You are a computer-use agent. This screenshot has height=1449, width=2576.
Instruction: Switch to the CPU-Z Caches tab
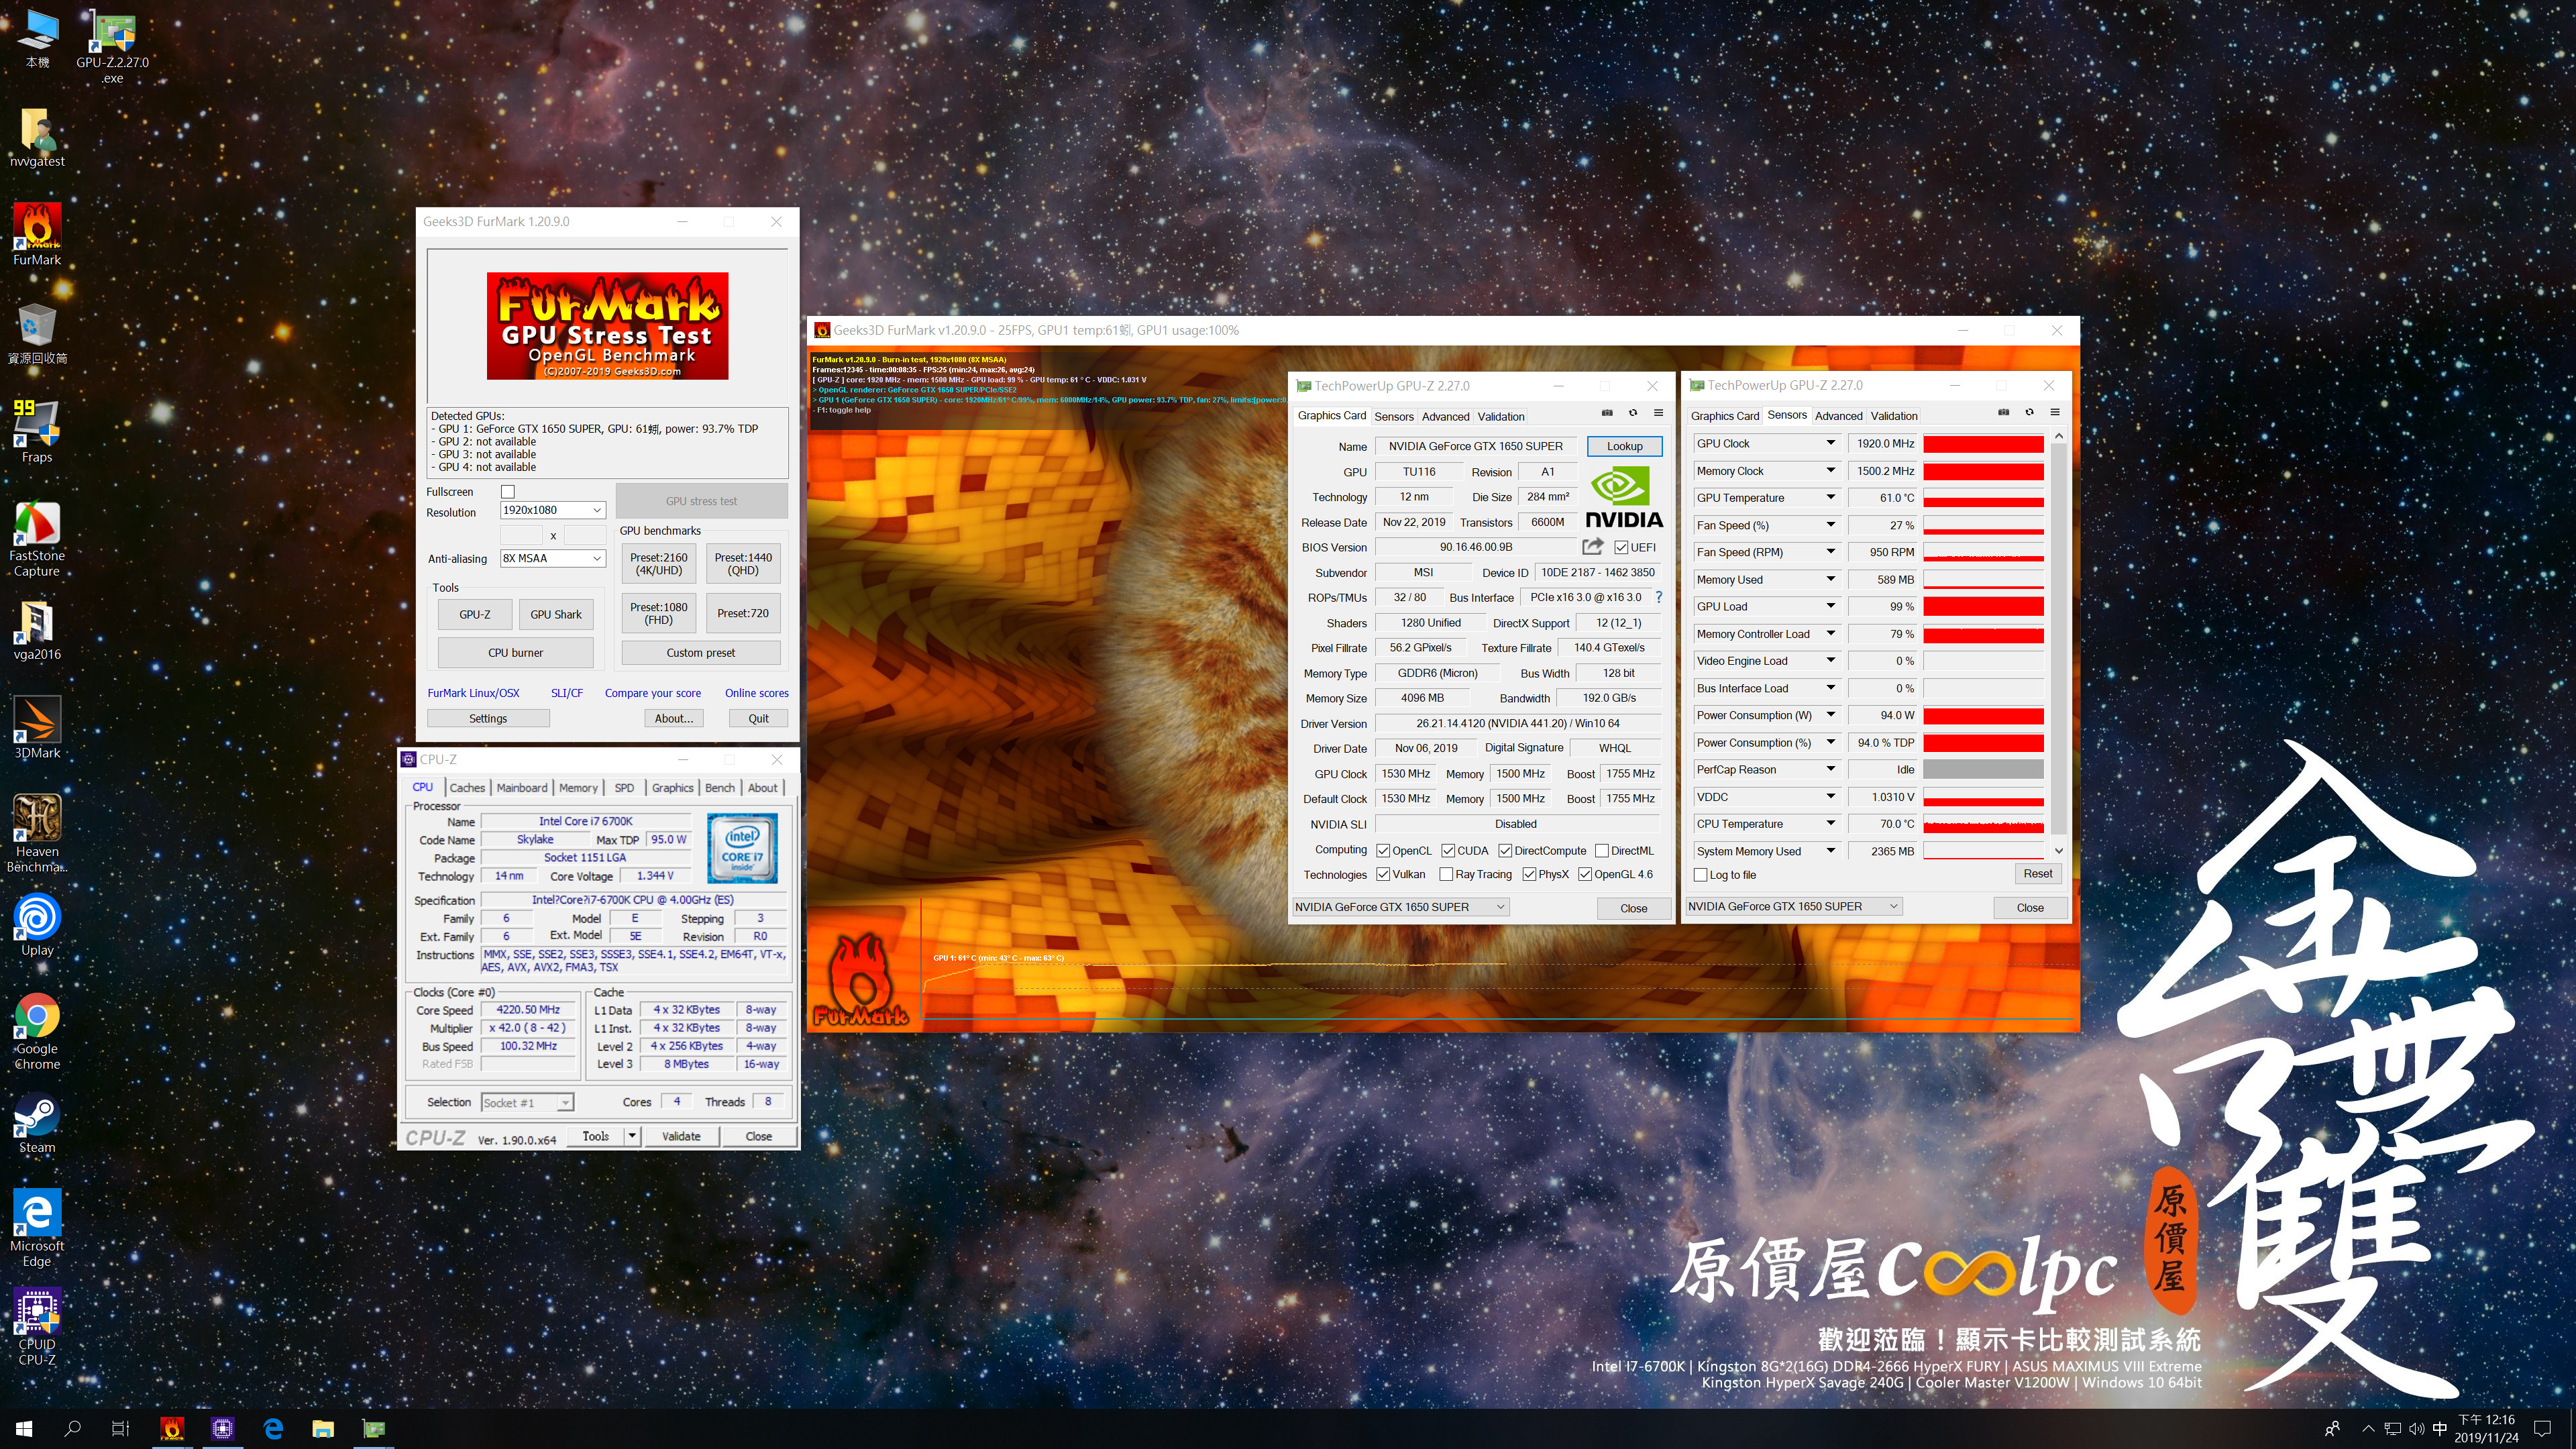pyautogui.click(x=467, y=788)
